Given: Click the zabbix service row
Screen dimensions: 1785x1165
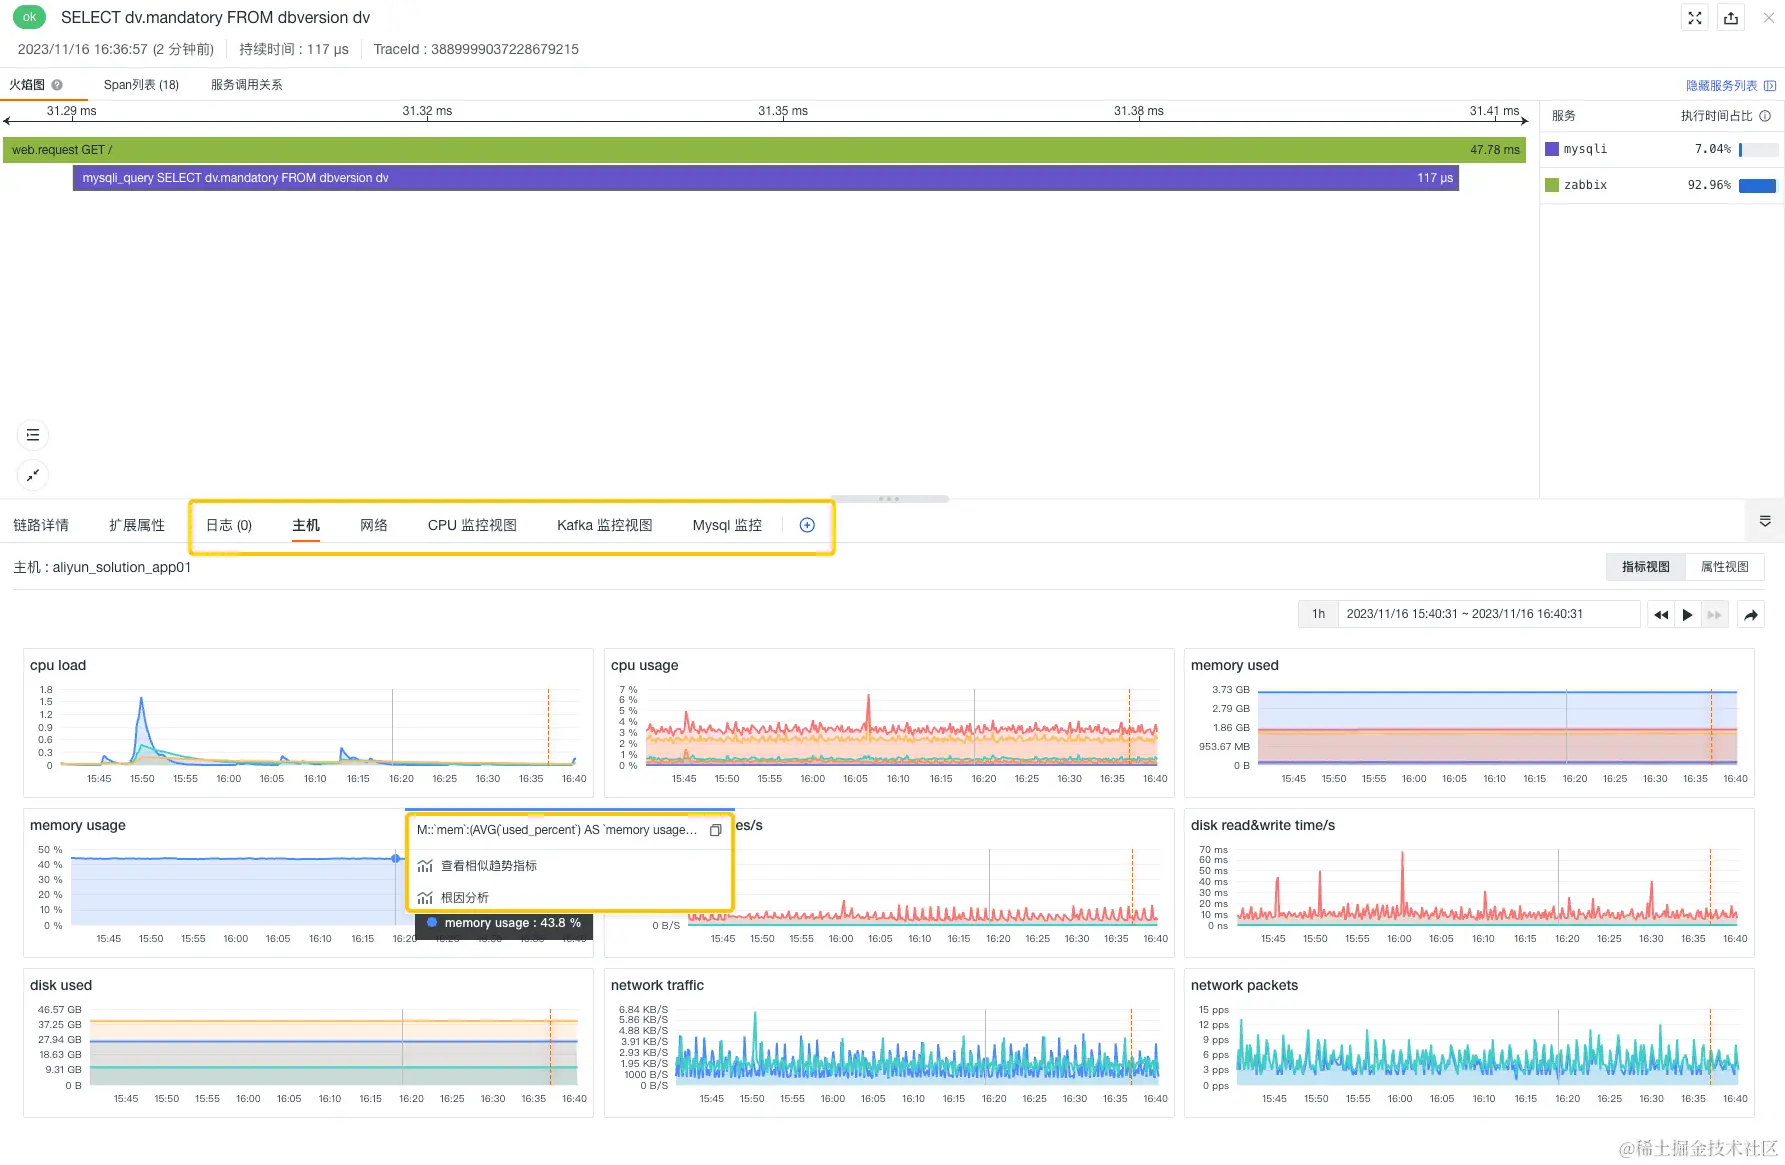Looking at the screenshot, I should (1661, 185).
